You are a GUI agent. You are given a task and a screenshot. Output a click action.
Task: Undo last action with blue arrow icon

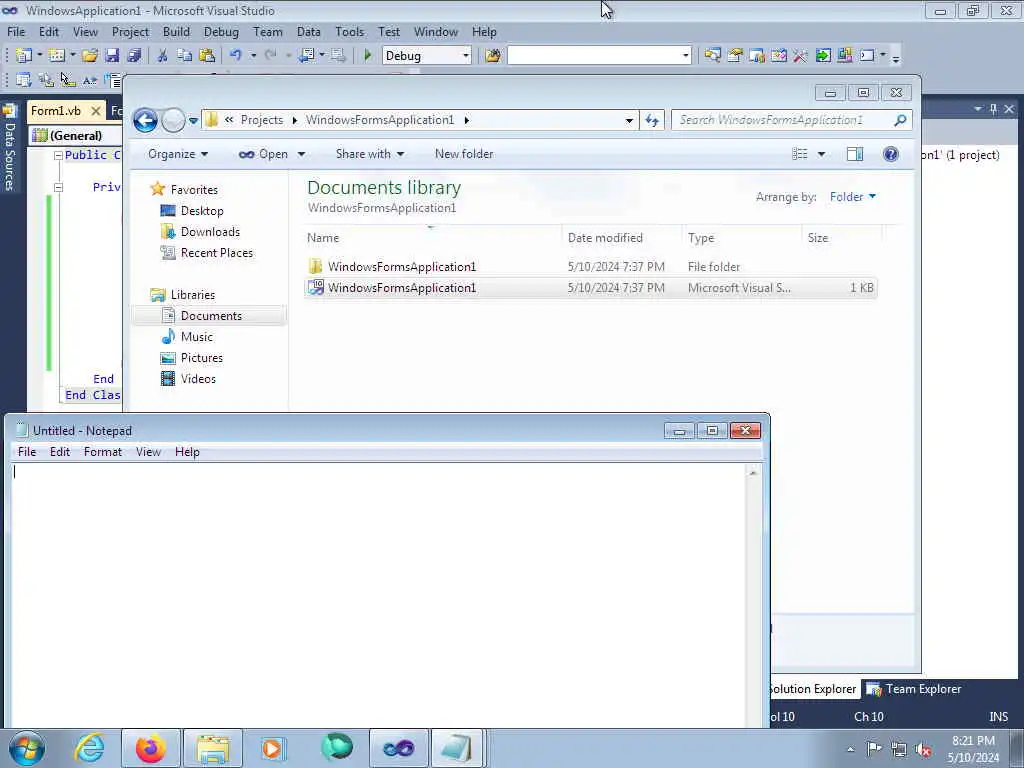[236, 56]
